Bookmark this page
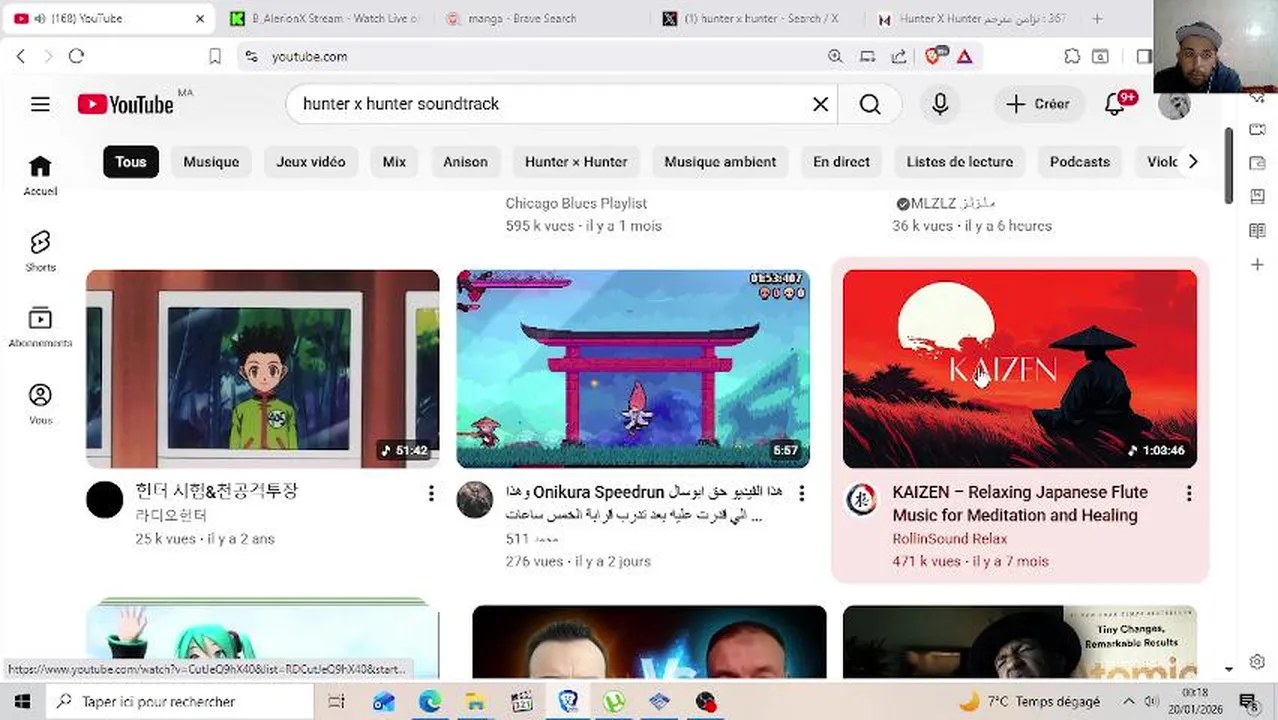Screen dimensions: 1278x720 [214, 57]
